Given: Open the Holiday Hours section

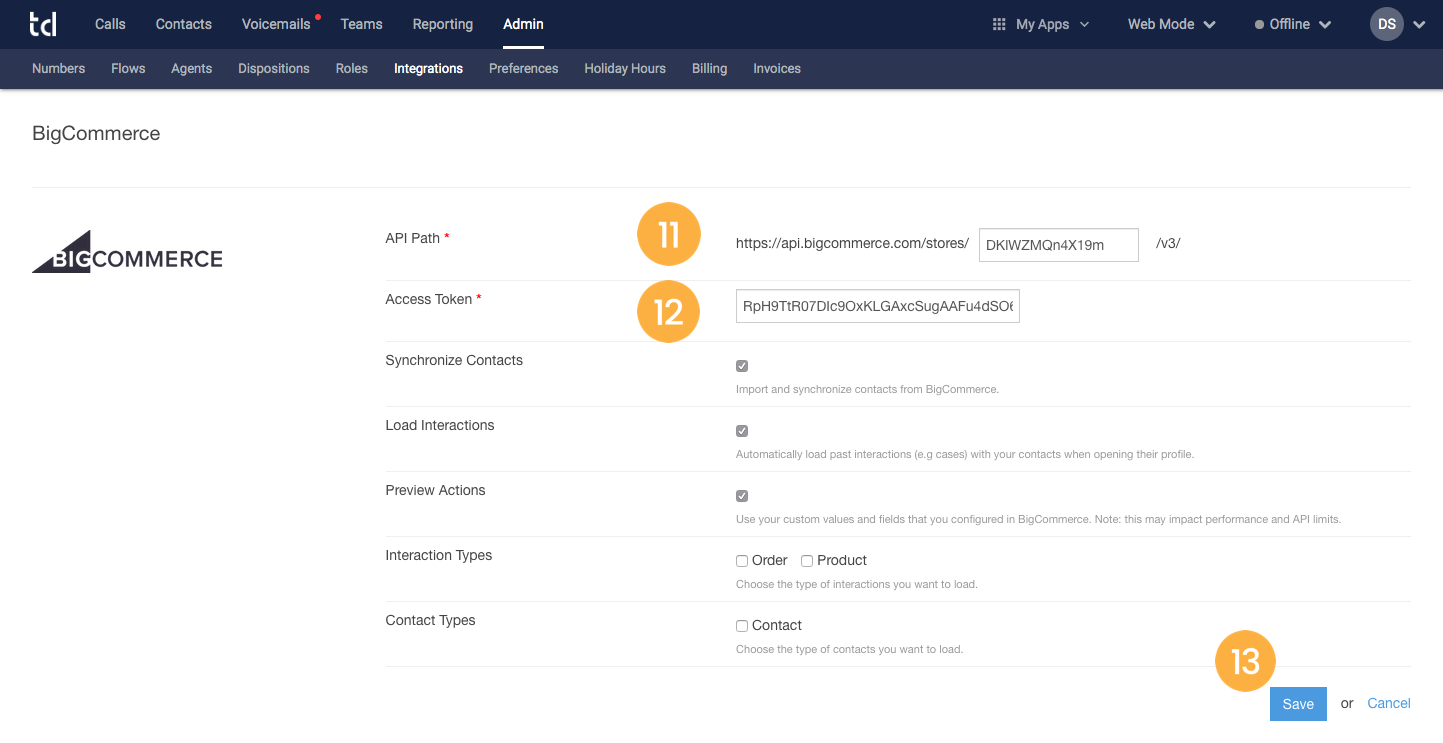Looking at the screenshot, I should 625,69.
